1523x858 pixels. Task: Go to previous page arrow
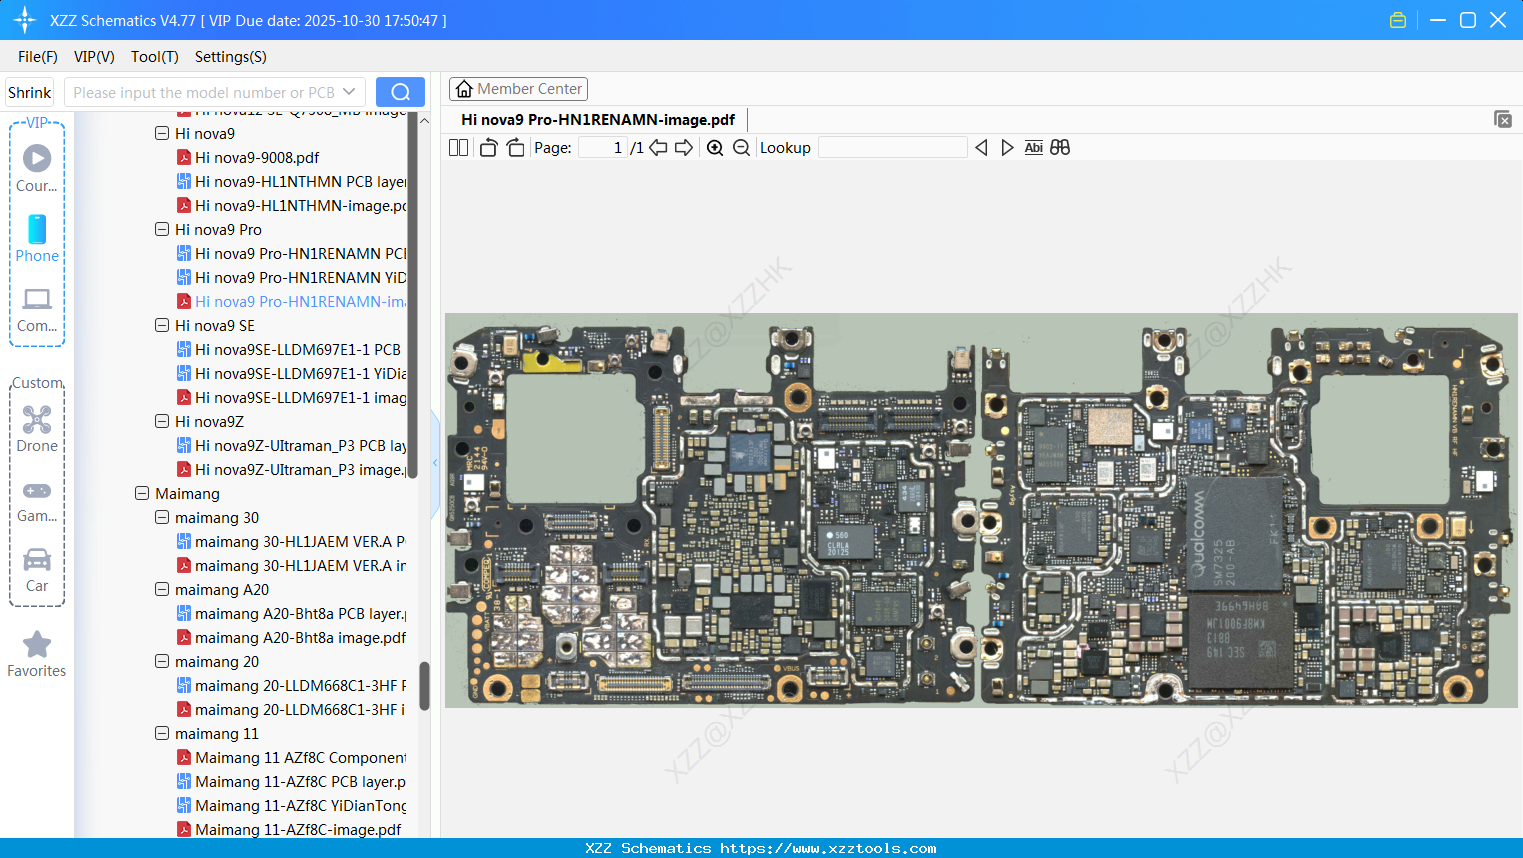658,147
